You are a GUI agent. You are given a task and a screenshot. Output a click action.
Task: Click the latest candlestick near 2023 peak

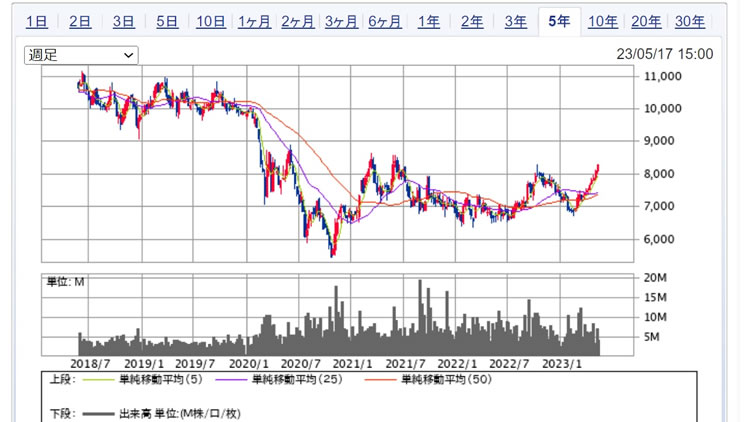598,168
